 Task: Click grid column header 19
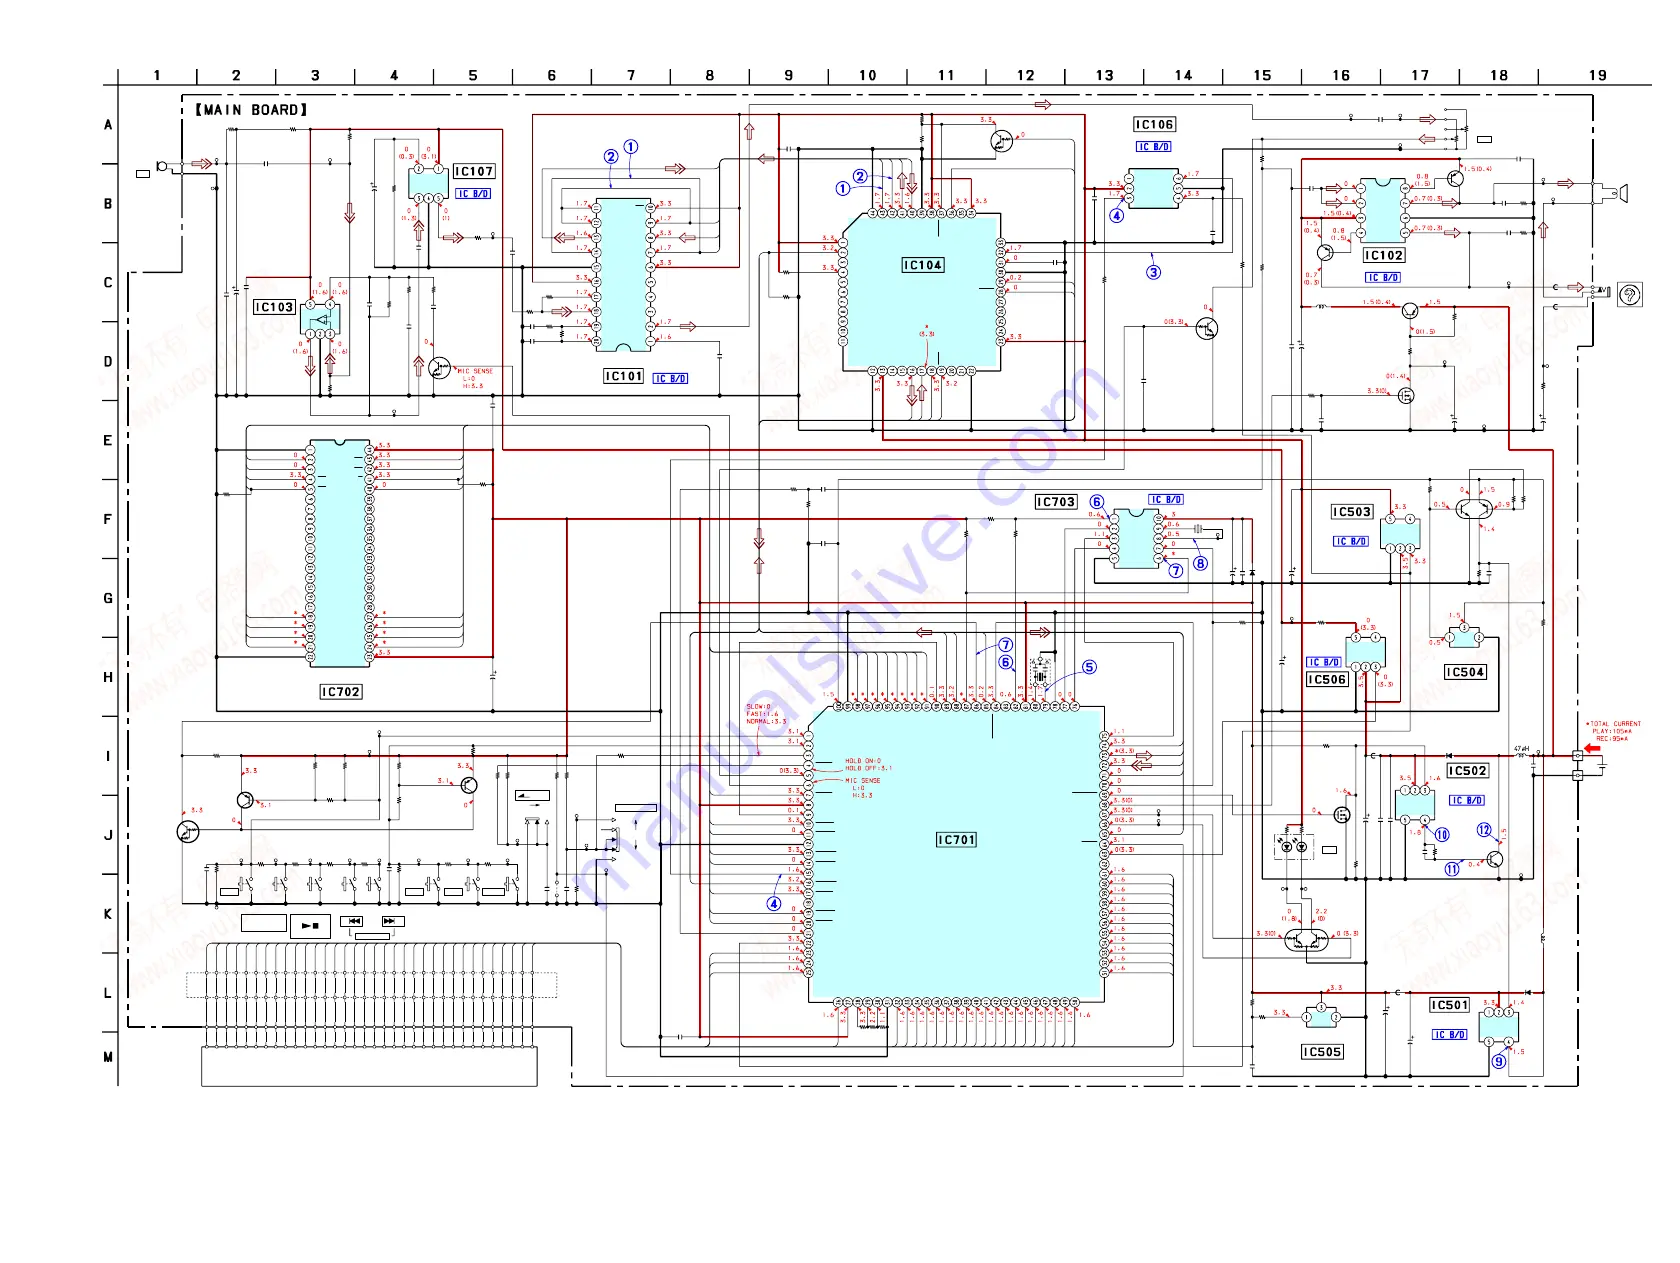(1598, 76)
